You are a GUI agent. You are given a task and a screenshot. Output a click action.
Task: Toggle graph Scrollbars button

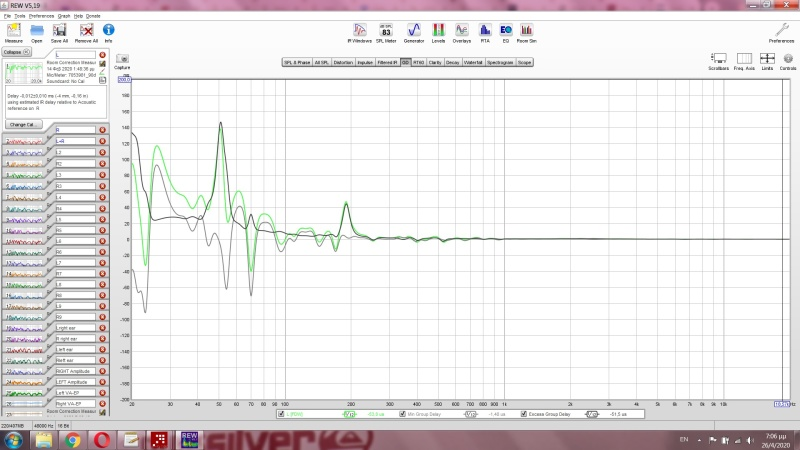click(717, 62)
